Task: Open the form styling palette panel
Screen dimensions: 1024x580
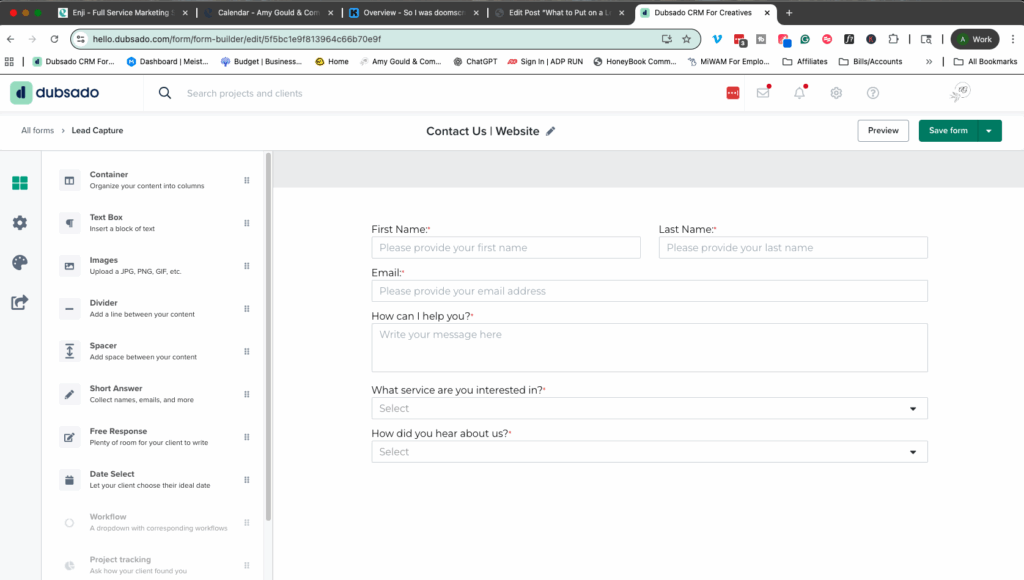Action: coord(20,263)
